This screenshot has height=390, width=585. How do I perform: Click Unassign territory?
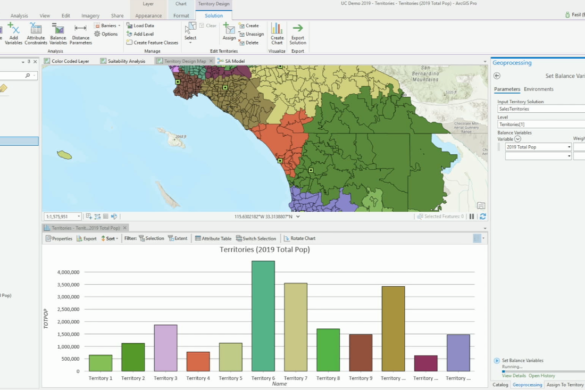coord(251,34)
